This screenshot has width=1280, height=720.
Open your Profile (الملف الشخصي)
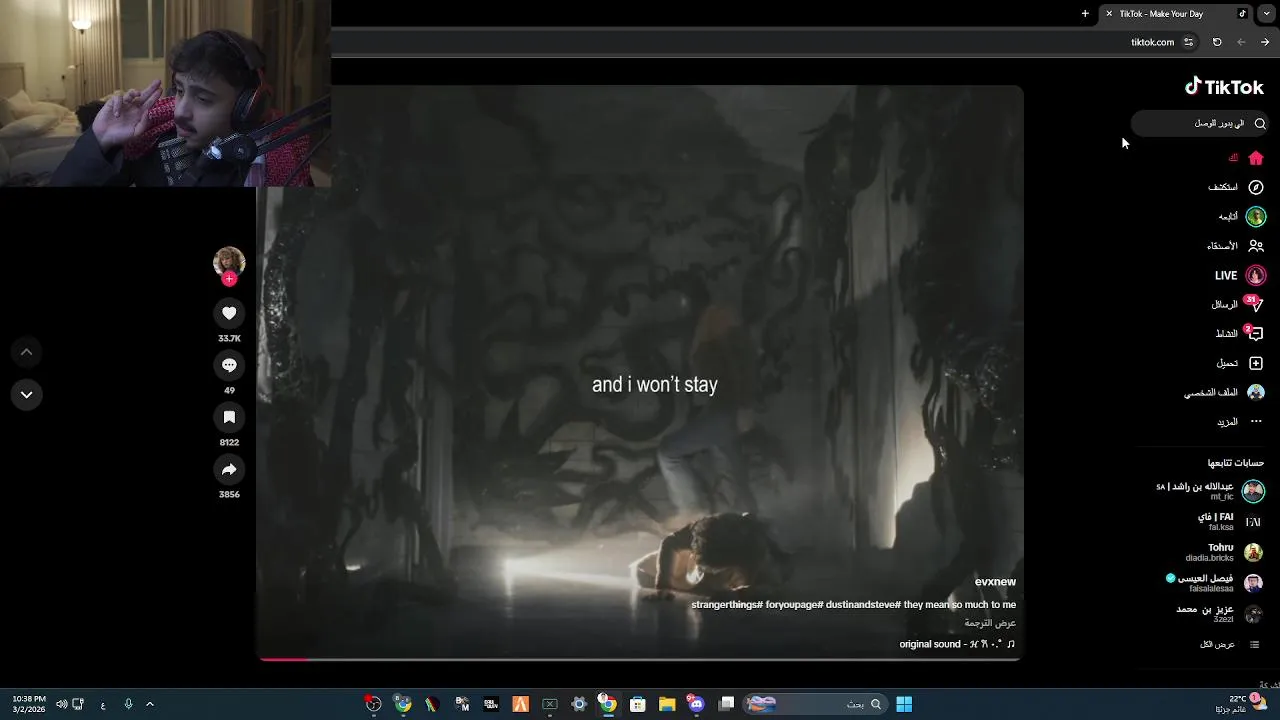click(1225, 392)
